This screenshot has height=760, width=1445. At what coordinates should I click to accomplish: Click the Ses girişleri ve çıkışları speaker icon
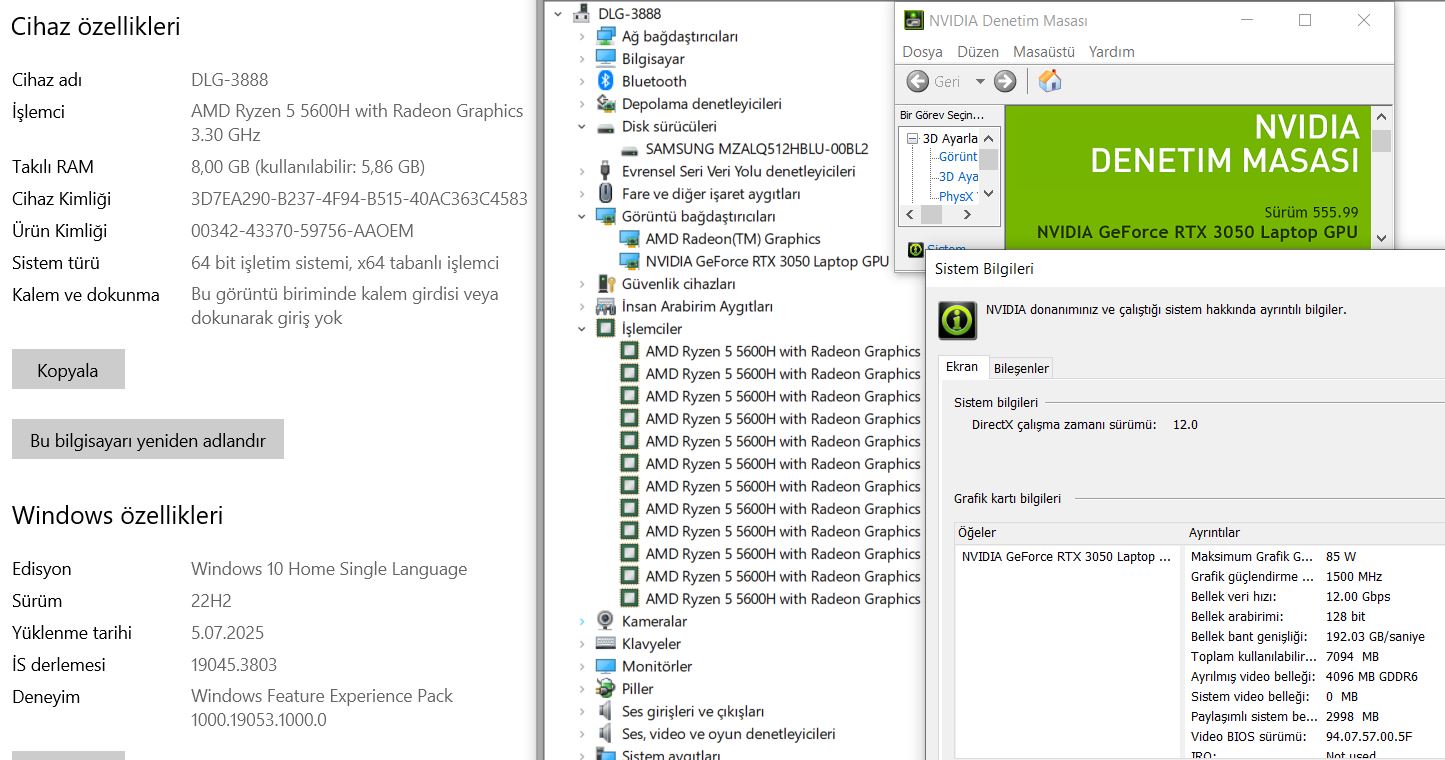click(605, 711)
